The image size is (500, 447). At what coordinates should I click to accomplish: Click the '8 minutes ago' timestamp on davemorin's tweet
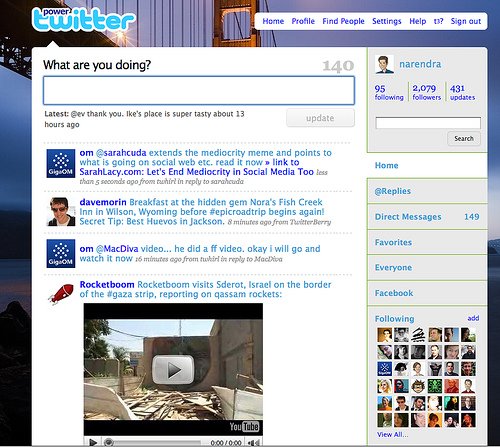click(x=250, y=222)
